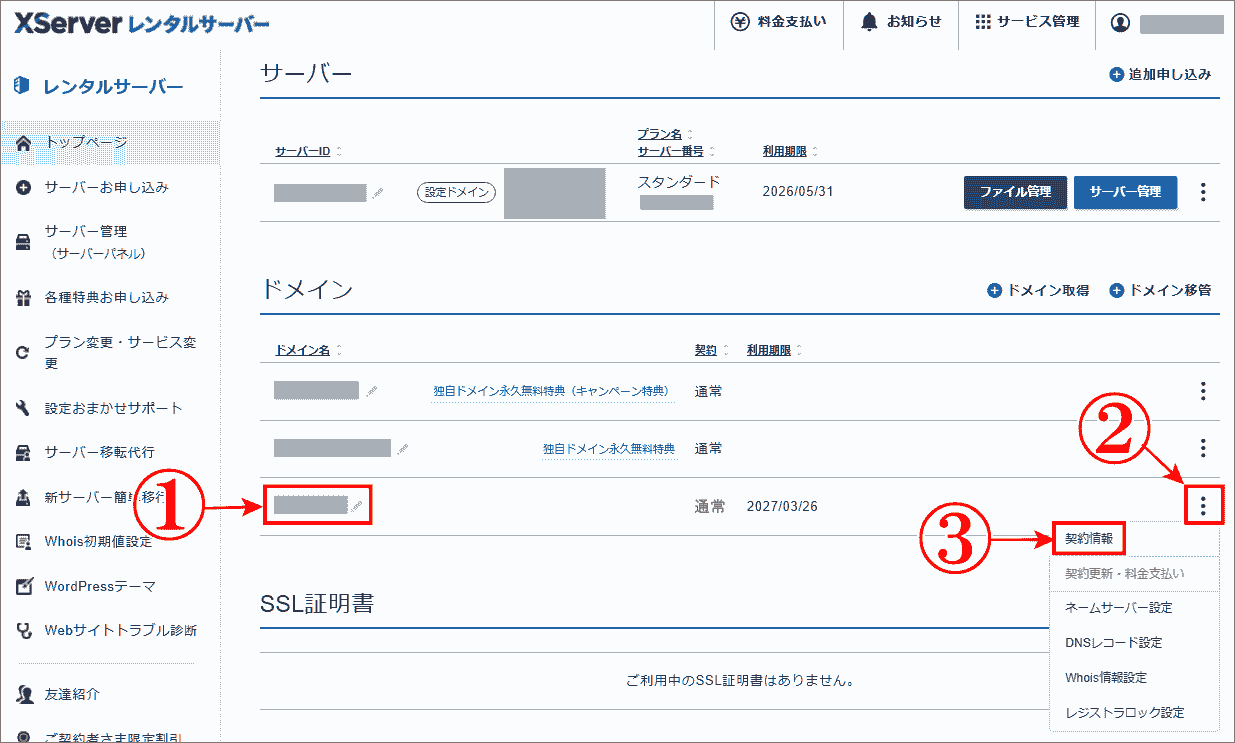1235x743 pixels.
Task: Open three-dot menu in server row
Action: pos(1203,192)
